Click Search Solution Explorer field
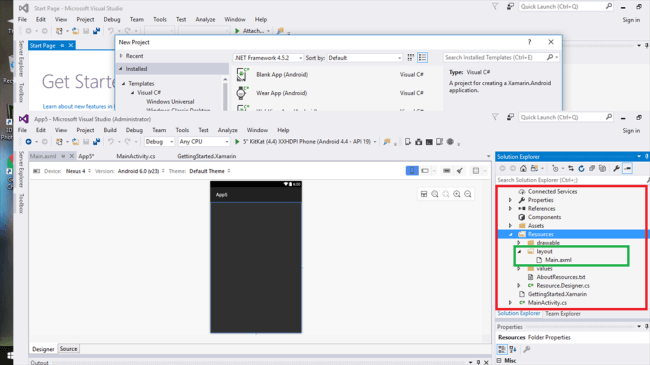The width and height of the screenshot is (650, 365). tap(571, 180)
